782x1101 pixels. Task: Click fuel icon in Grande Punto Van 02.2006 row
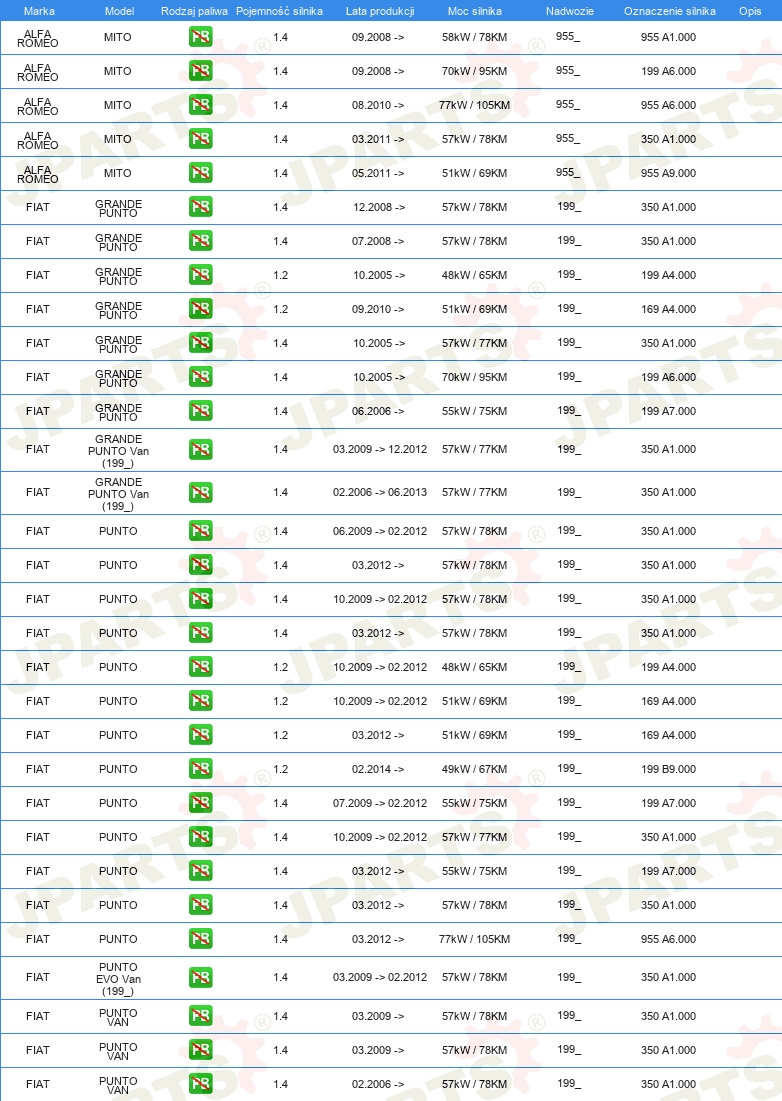pyautogui.click(x=201, y=492)
